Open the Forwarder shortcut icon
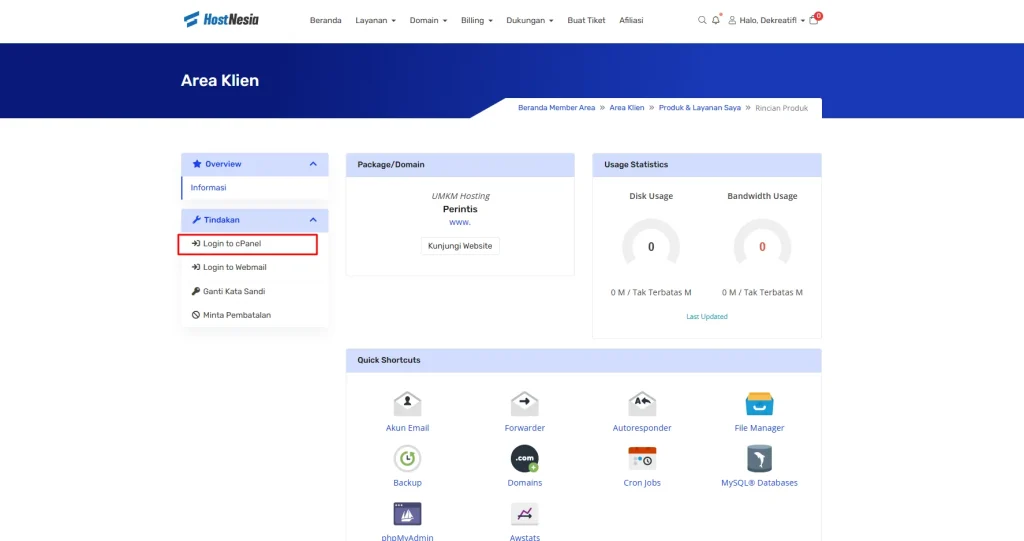The width and height of the screenshot is (1024, 541). [524, 404]
